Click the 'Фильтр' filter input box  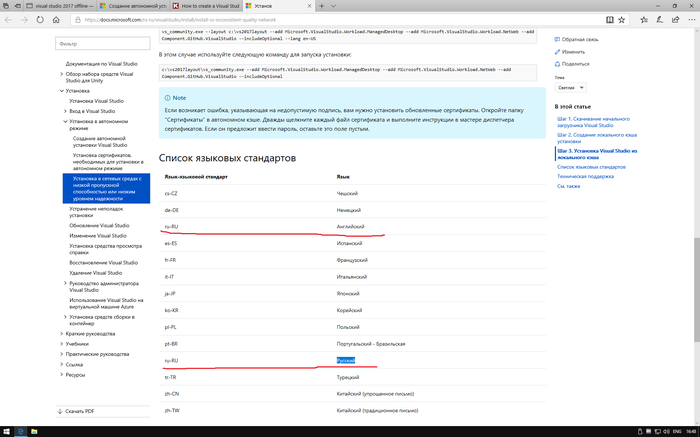pyautogui.click(x=103, y=44)
